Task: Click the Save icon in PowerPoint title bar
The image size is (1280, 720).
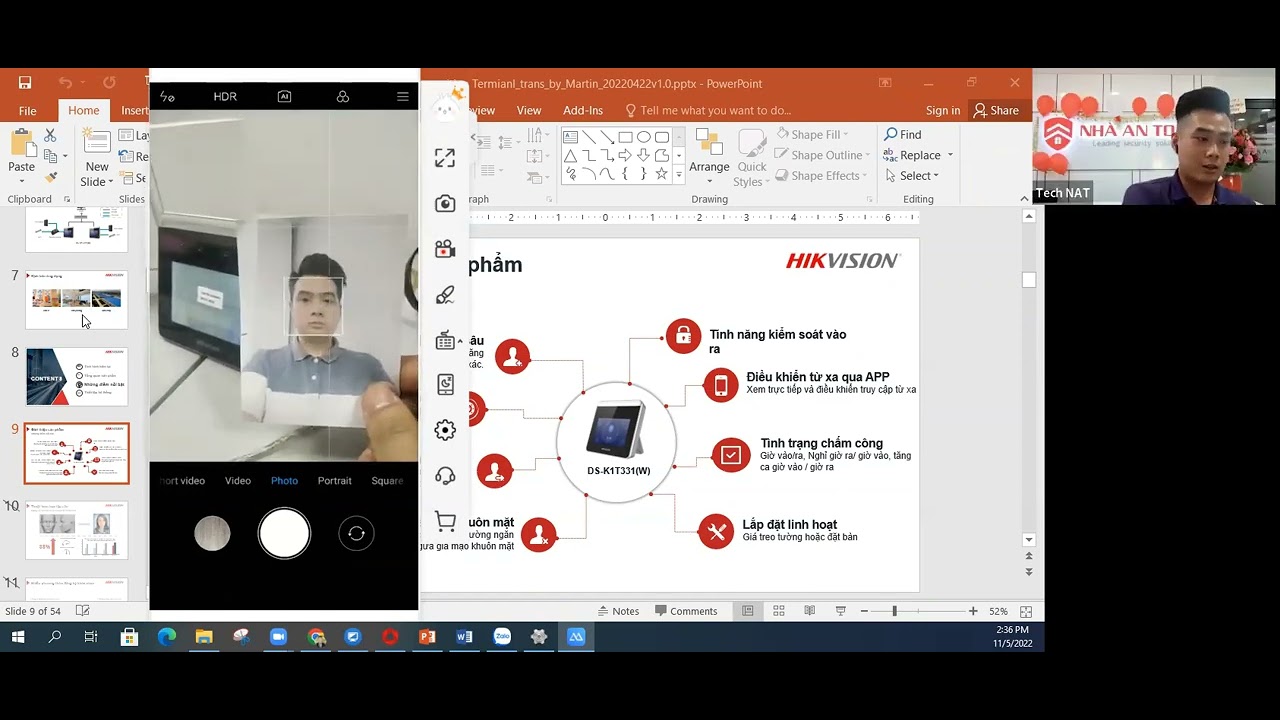Action: point(25,83)
